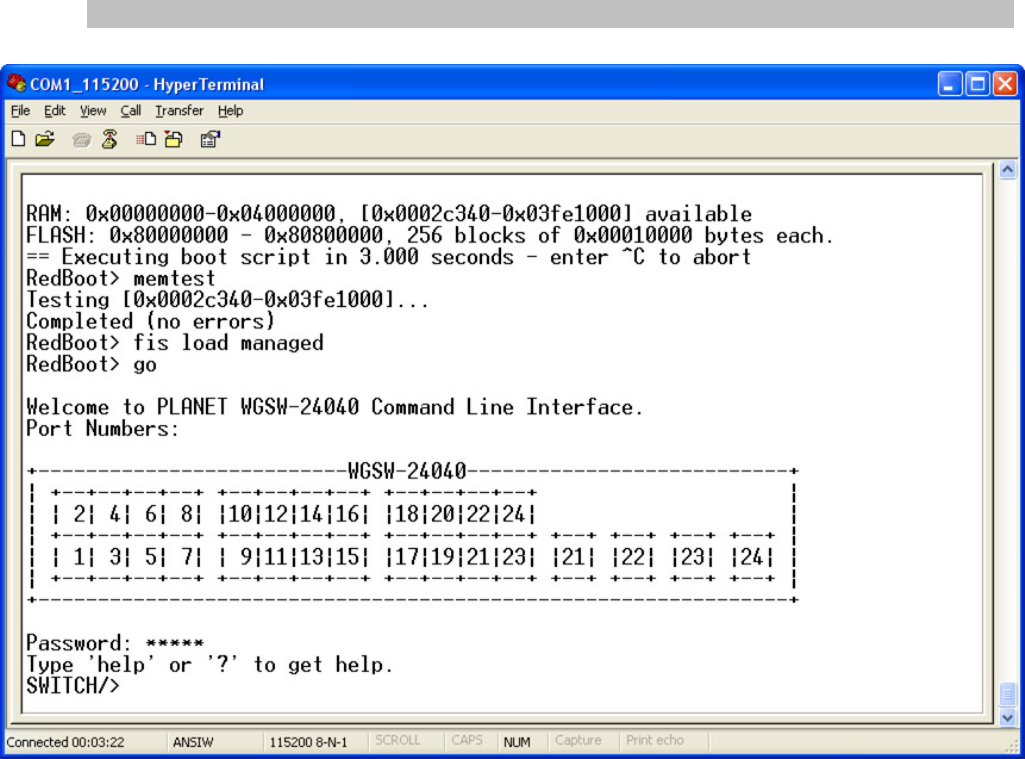This screenshot has width=1025, height=759.
Task: Maximize the HyperTerminal window
Action: coord(977,84)
